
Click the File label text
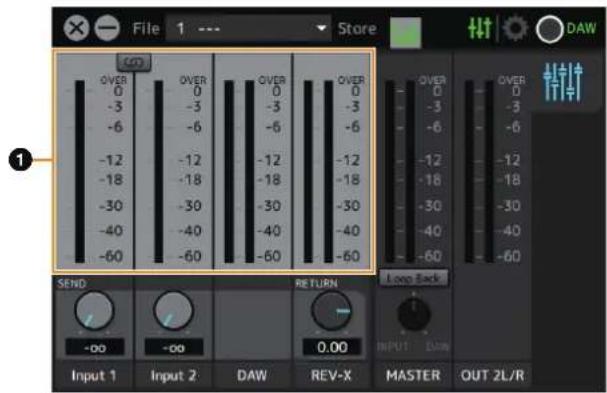click(x=146, y=28)
